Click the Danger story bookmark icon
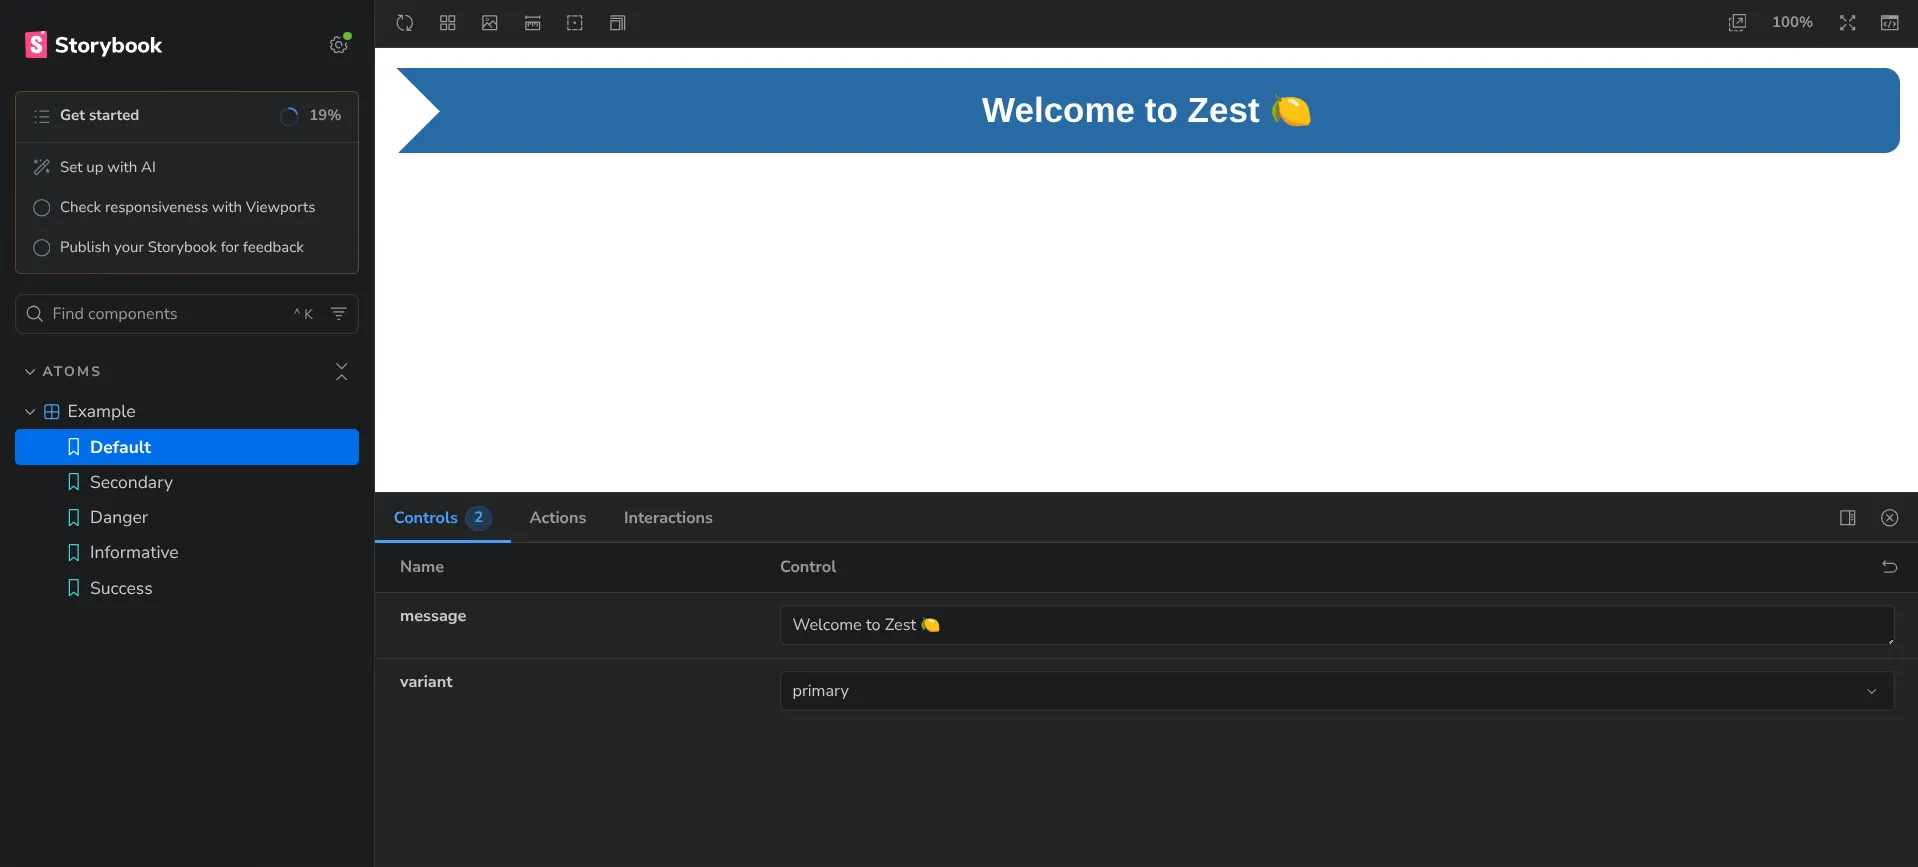Screen dimensions: 1918x867 click(x=73, y=517)
